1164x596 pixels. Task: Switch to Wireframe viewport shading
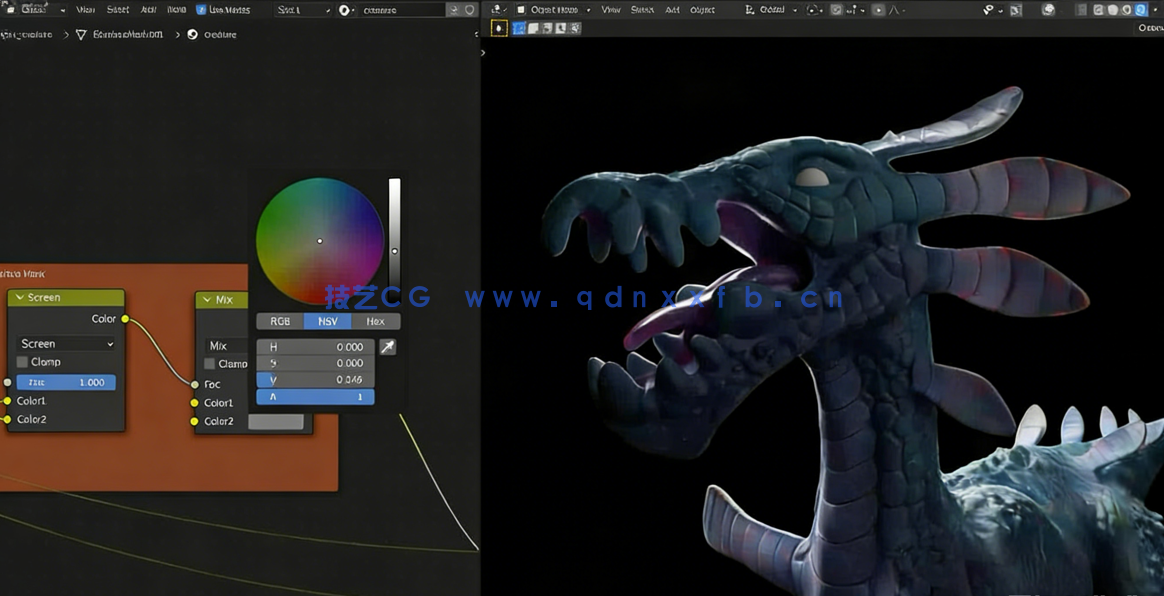pyautogui.click(x=1098, y=9)
